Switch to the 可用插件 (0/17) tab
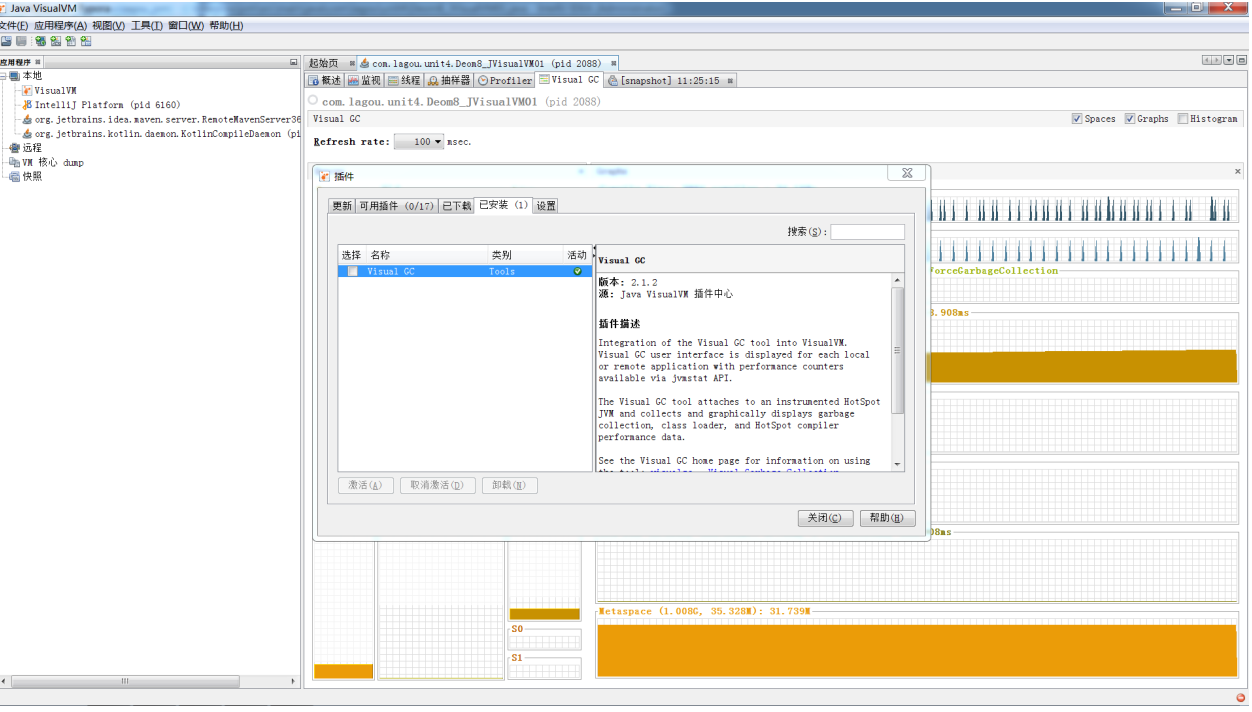This screenshot has width=1252, height=712. point(397,206)
